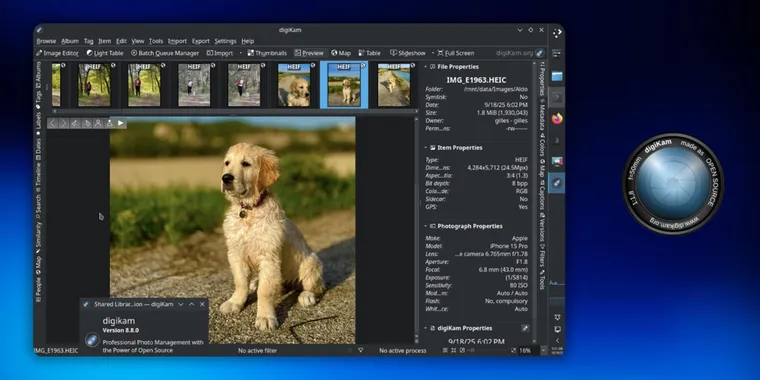
Task: Show the Albums left sidebar tab
Action: (x=38, y=75)
